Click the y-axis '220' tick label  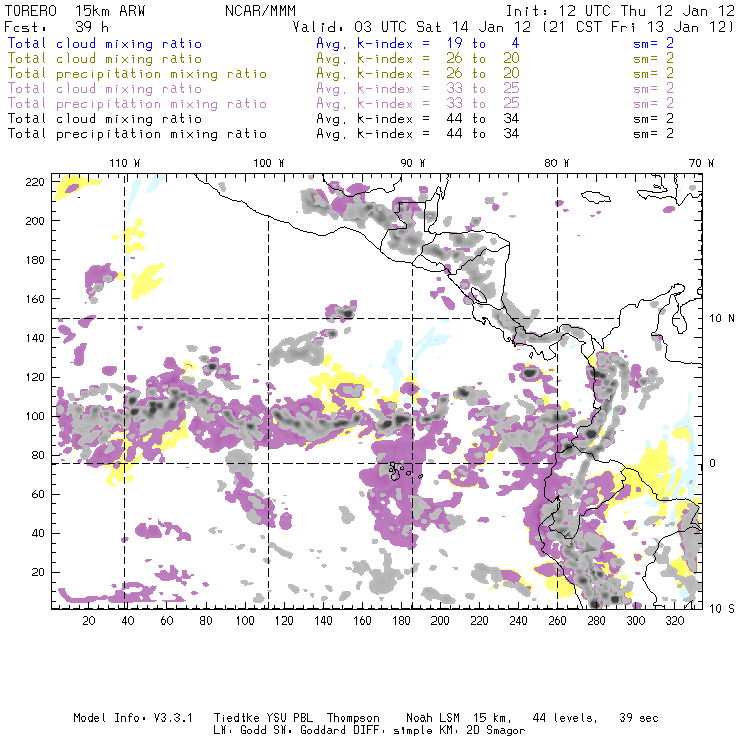coord(35,182)
